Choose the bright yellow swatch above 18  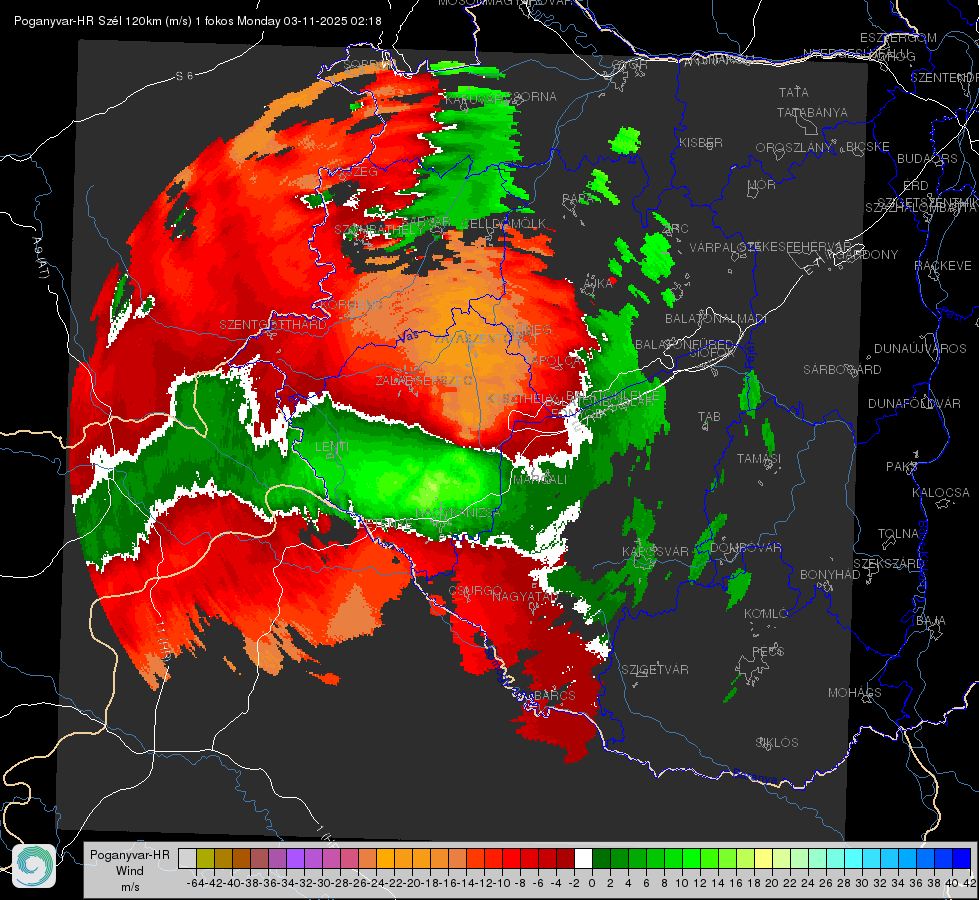pos(764,858)
